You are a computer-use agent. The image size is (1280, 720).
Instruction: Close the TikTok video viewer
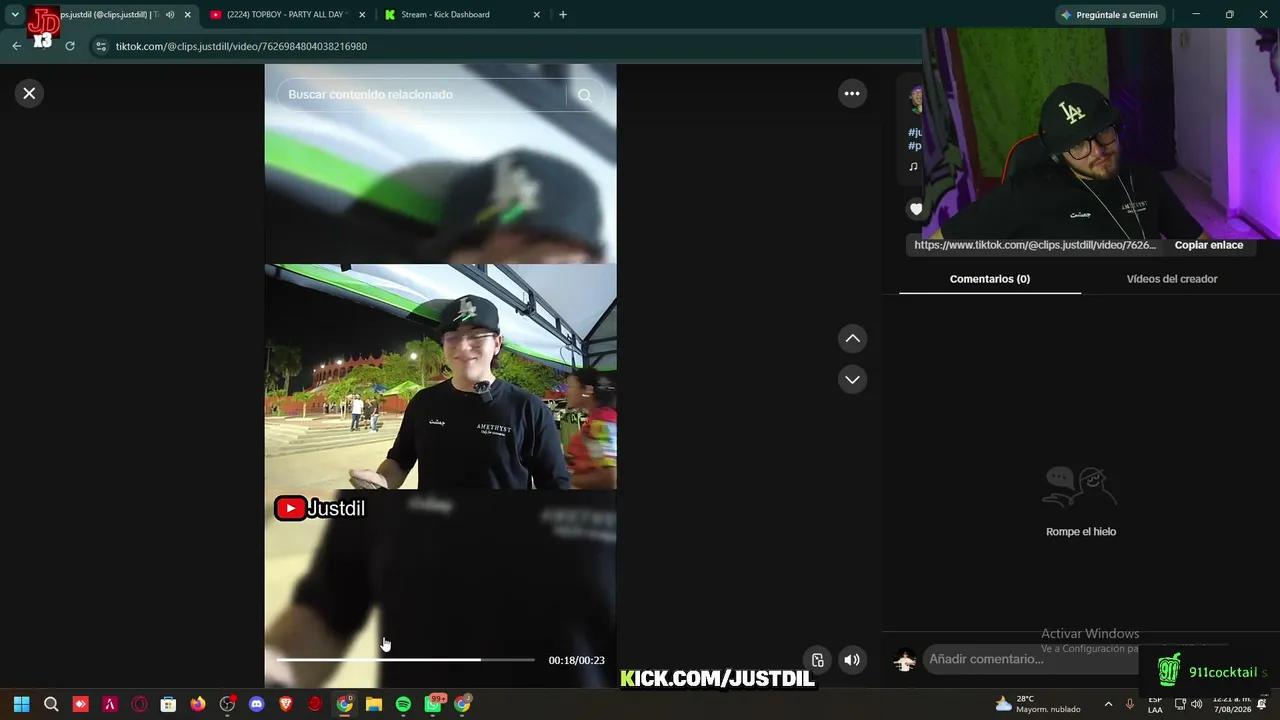(x=29, y=93)
